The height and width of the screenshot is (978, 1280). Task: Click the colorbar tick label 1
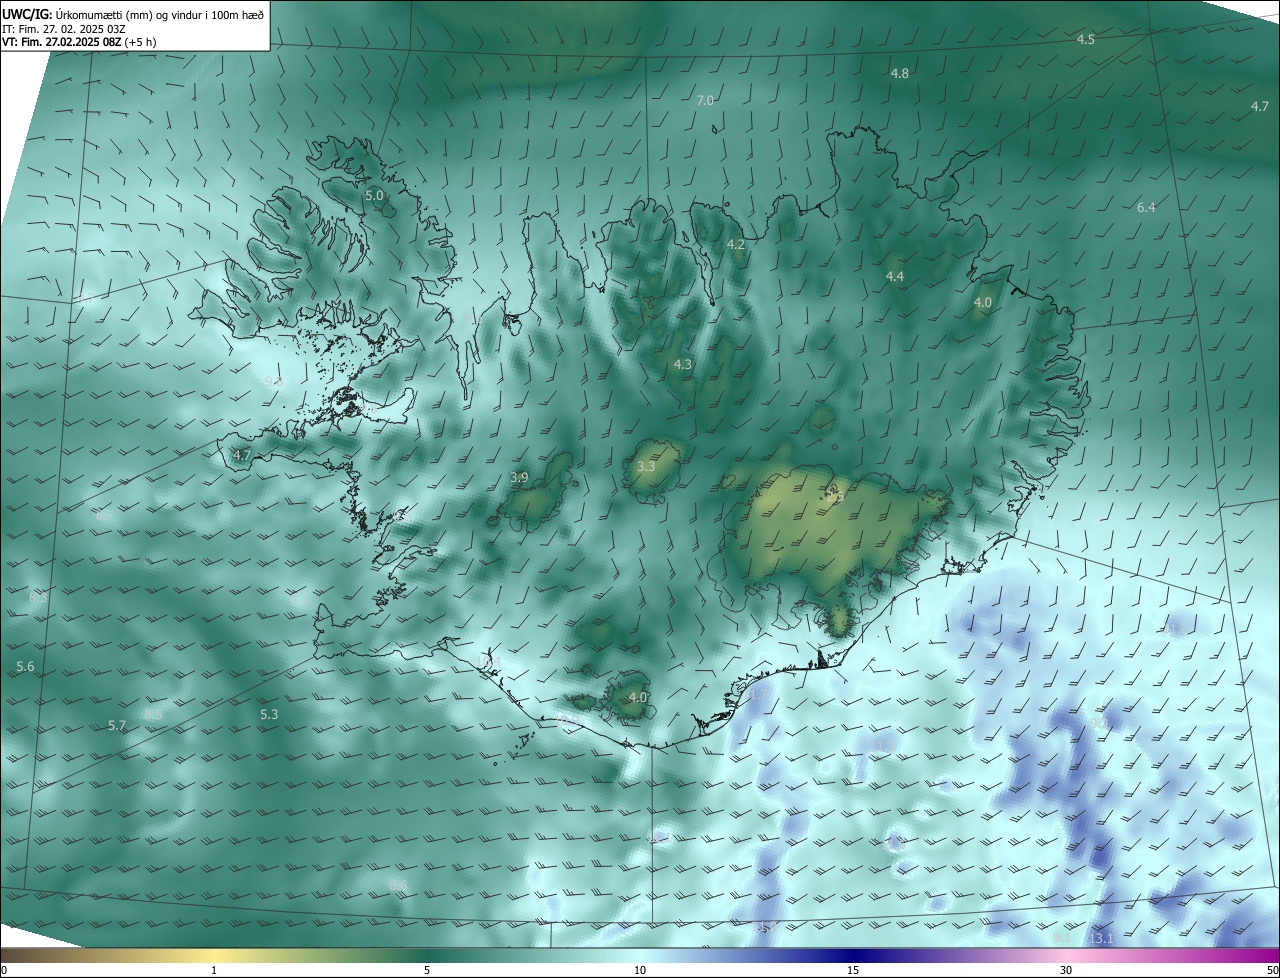tap(214, 971)
